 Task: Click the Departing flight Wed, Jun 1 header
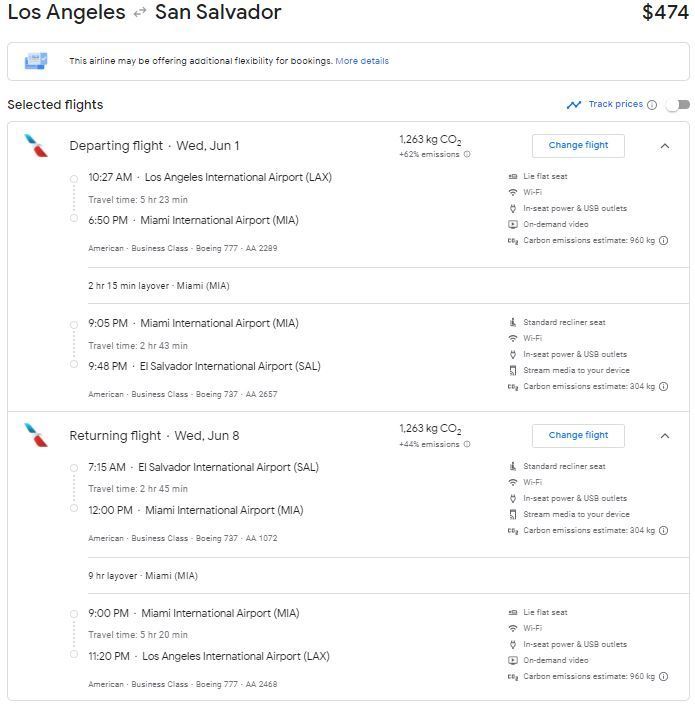(154, 146)
